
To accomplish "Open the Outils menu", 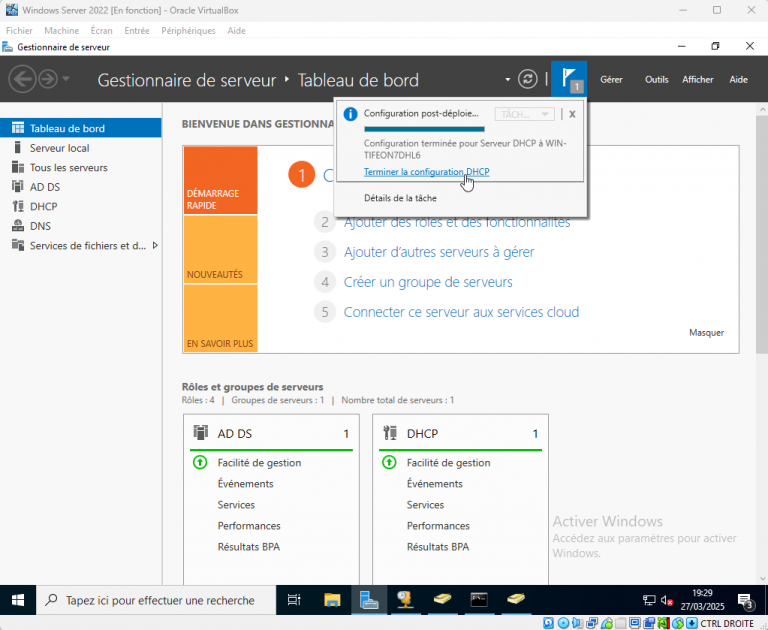I will tap(656, 80).
